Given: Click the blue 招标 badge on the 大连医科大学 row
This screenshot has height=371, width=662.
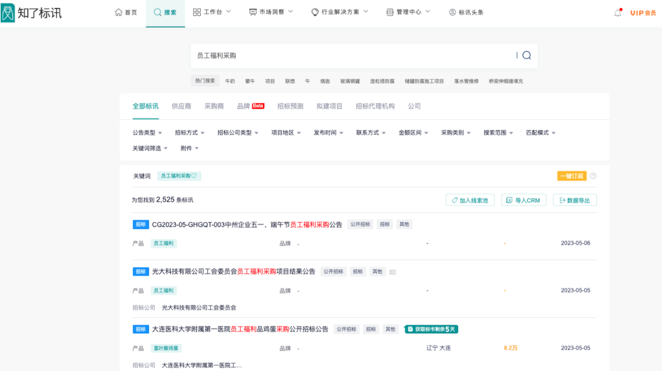Looking at the screenshot, I should point(141,329).
